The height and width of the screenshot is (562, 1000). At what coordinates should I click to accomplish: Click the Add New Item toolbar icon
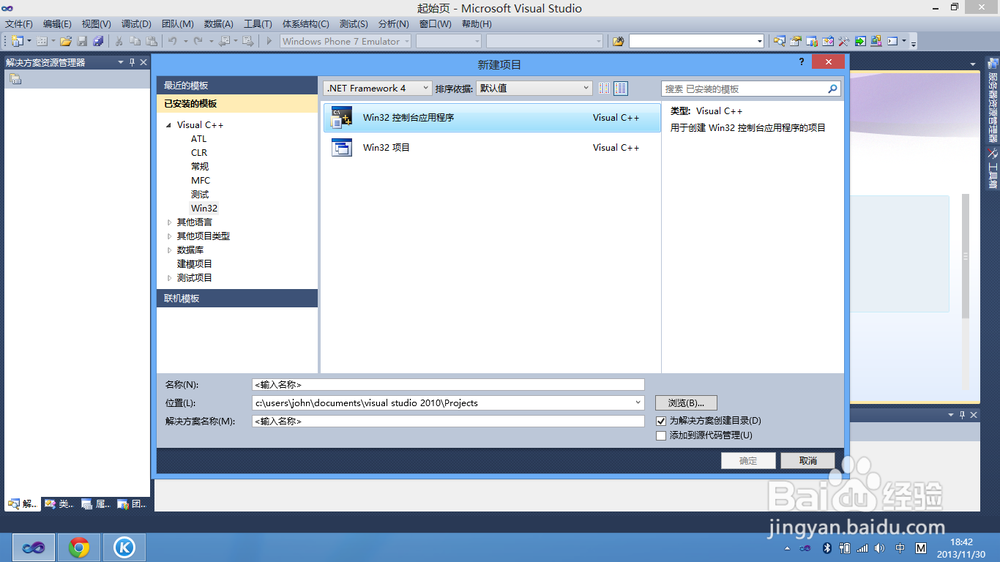click(x=42, y=41)
